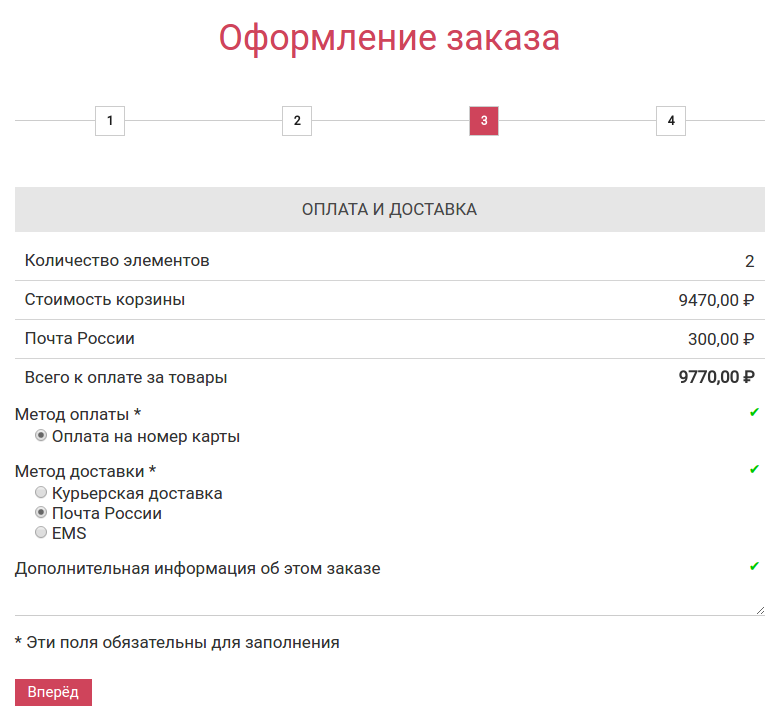Go to checkout step 2
This screenshot has height=722, width=780.
click(297, 121)
